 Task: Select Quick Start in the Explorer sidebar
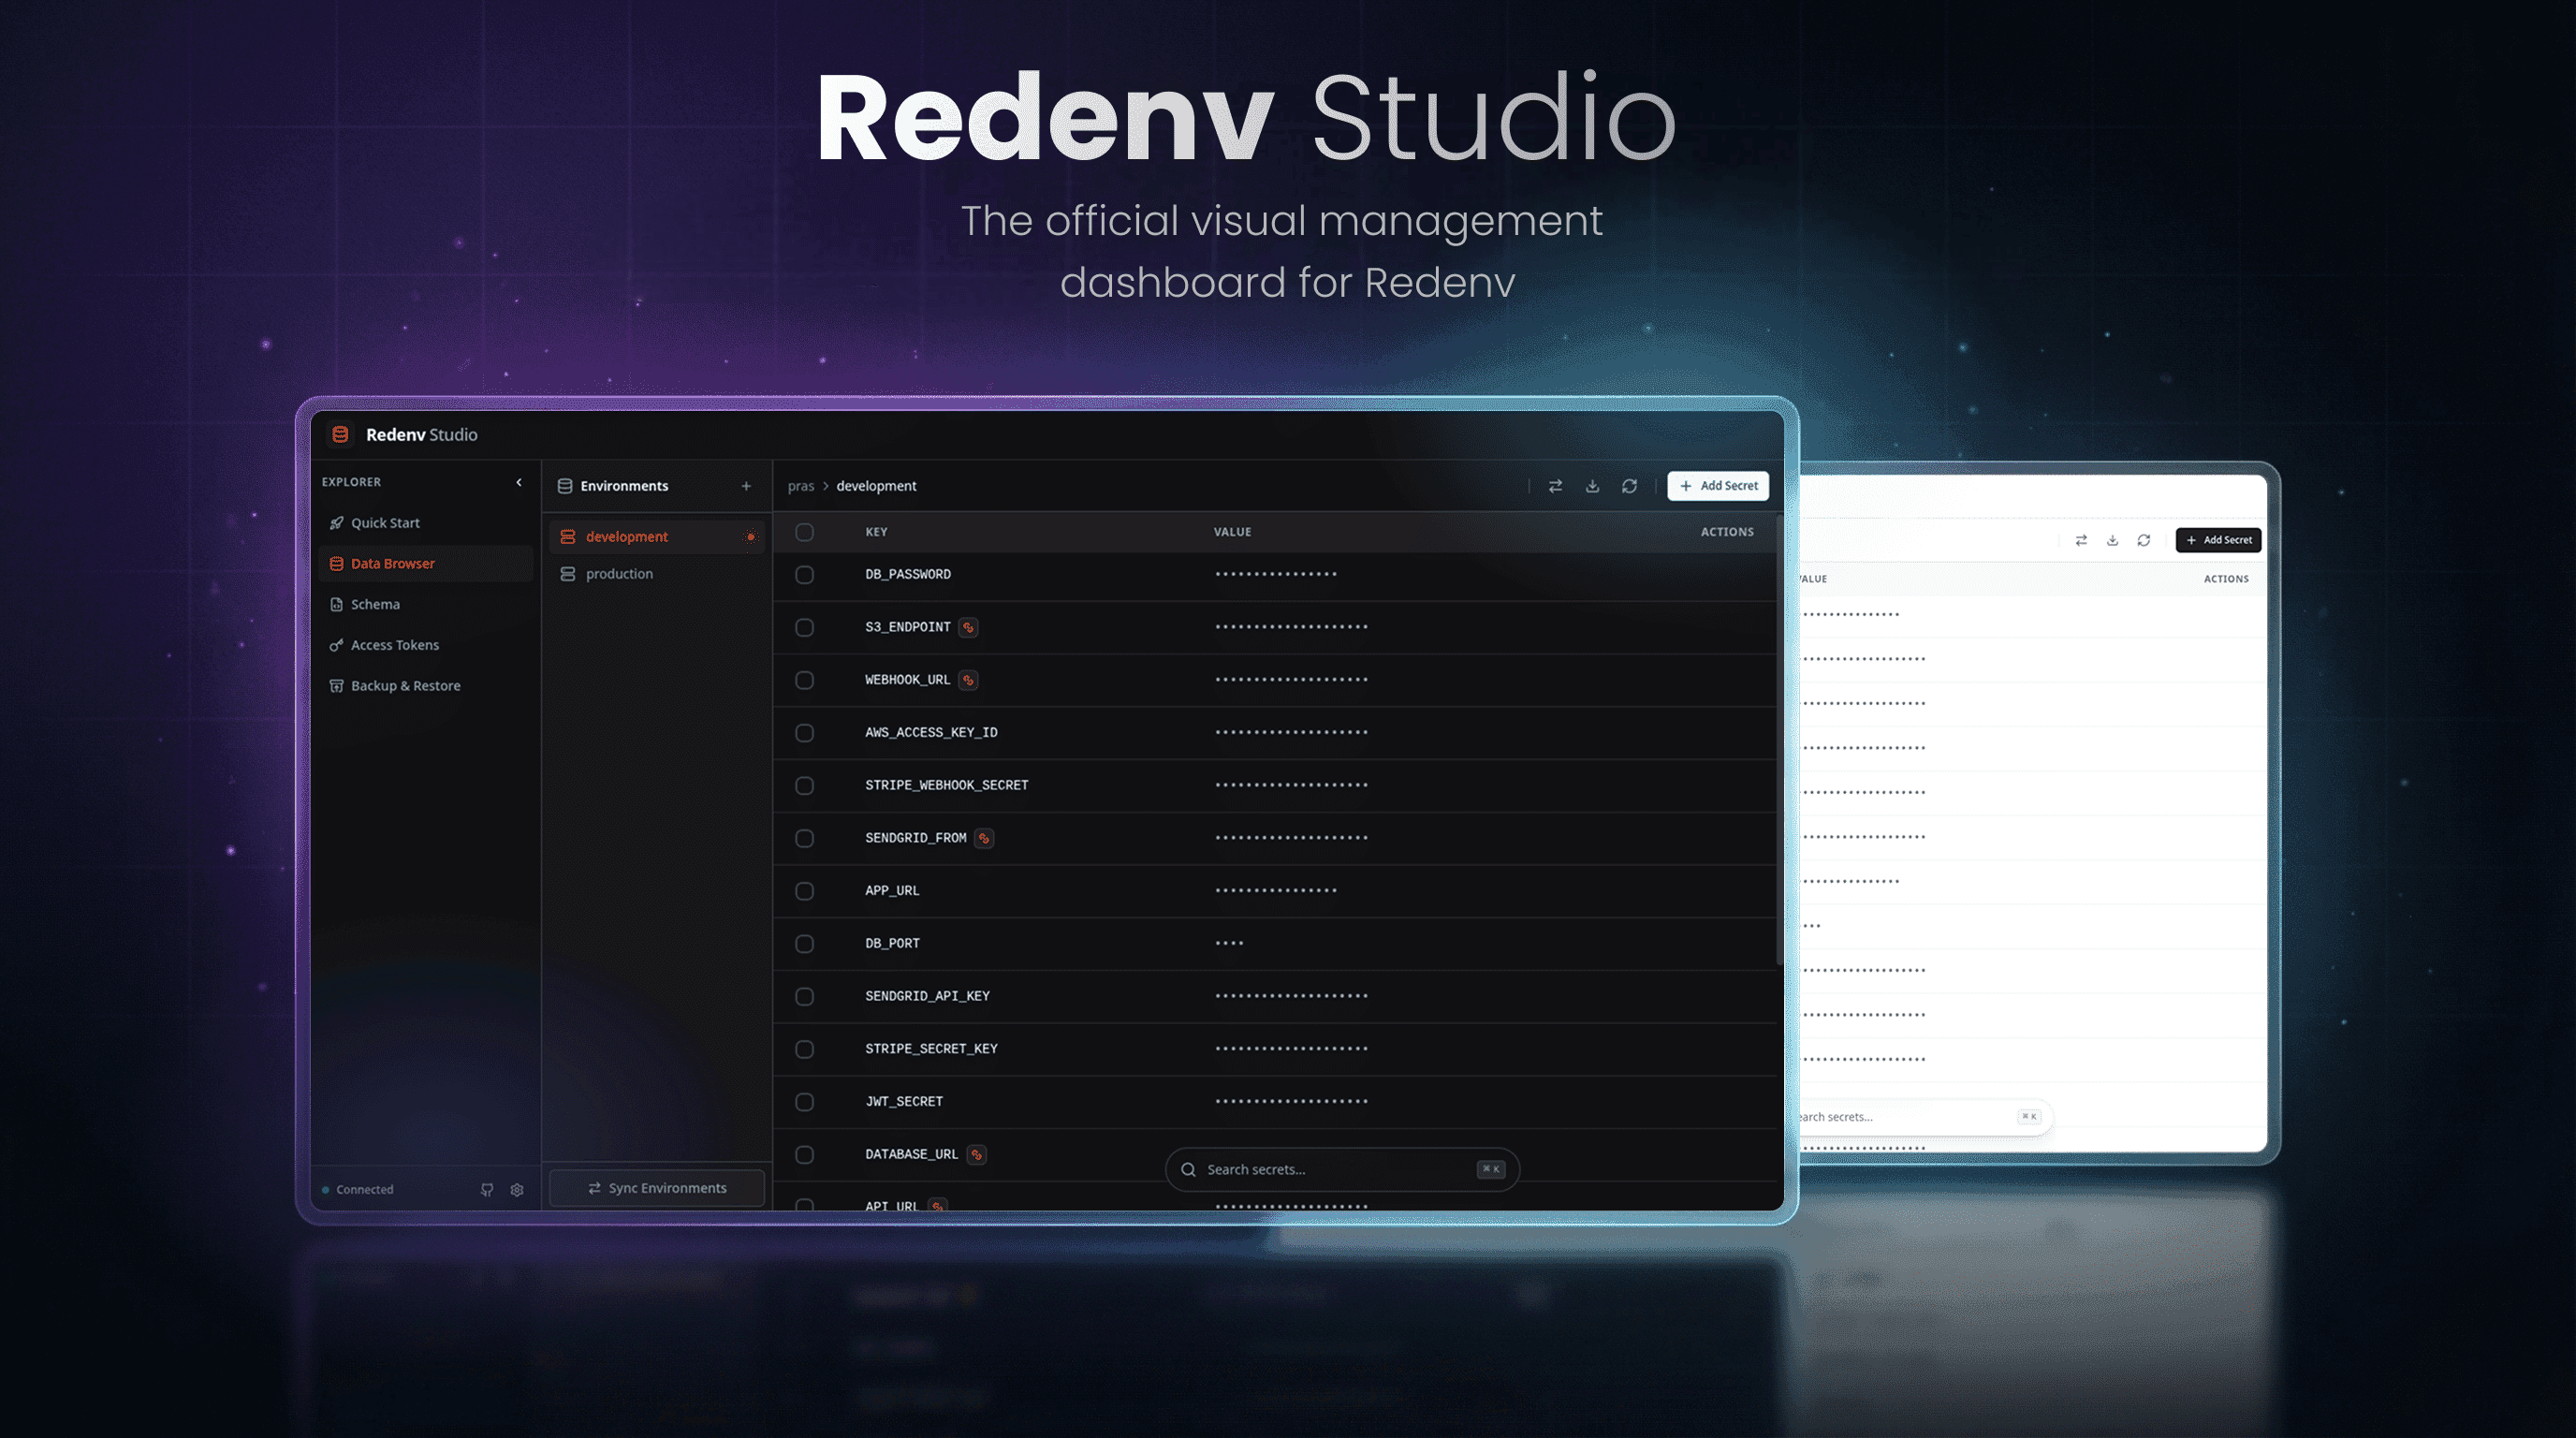385,522
